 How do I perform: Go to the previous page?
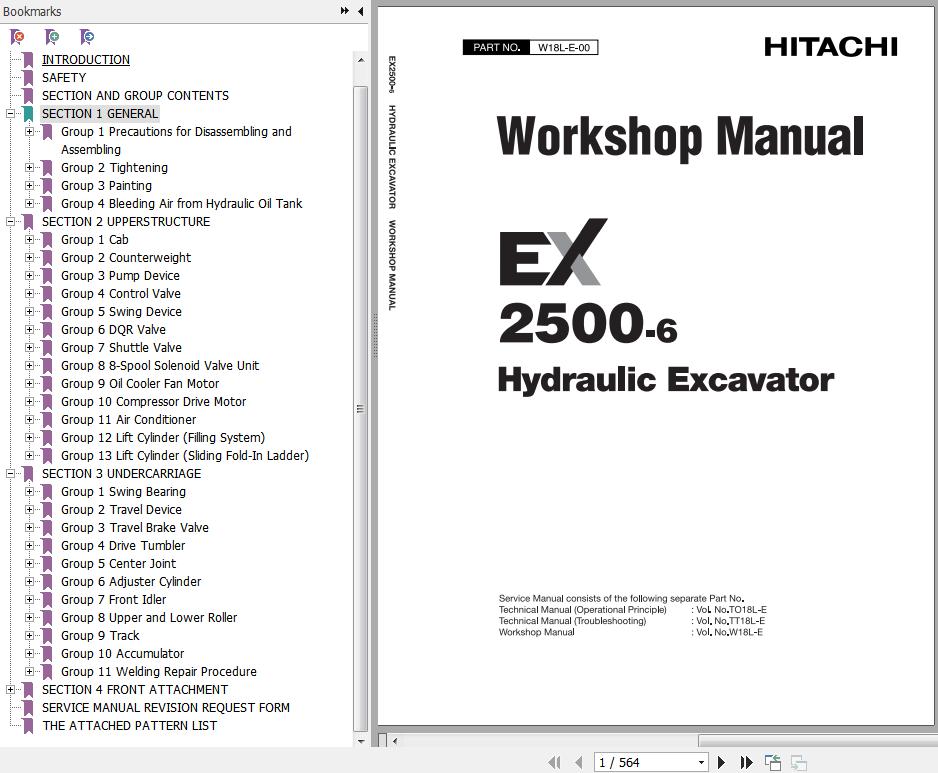[578, 762]
